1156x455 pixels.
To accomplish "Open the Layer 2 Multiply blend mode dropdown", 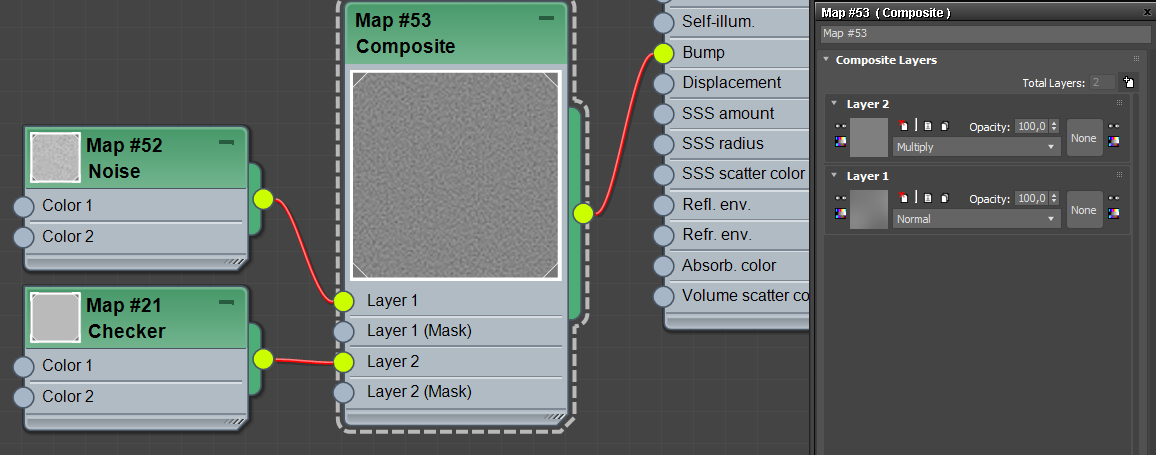I will [x=976, y=147].
